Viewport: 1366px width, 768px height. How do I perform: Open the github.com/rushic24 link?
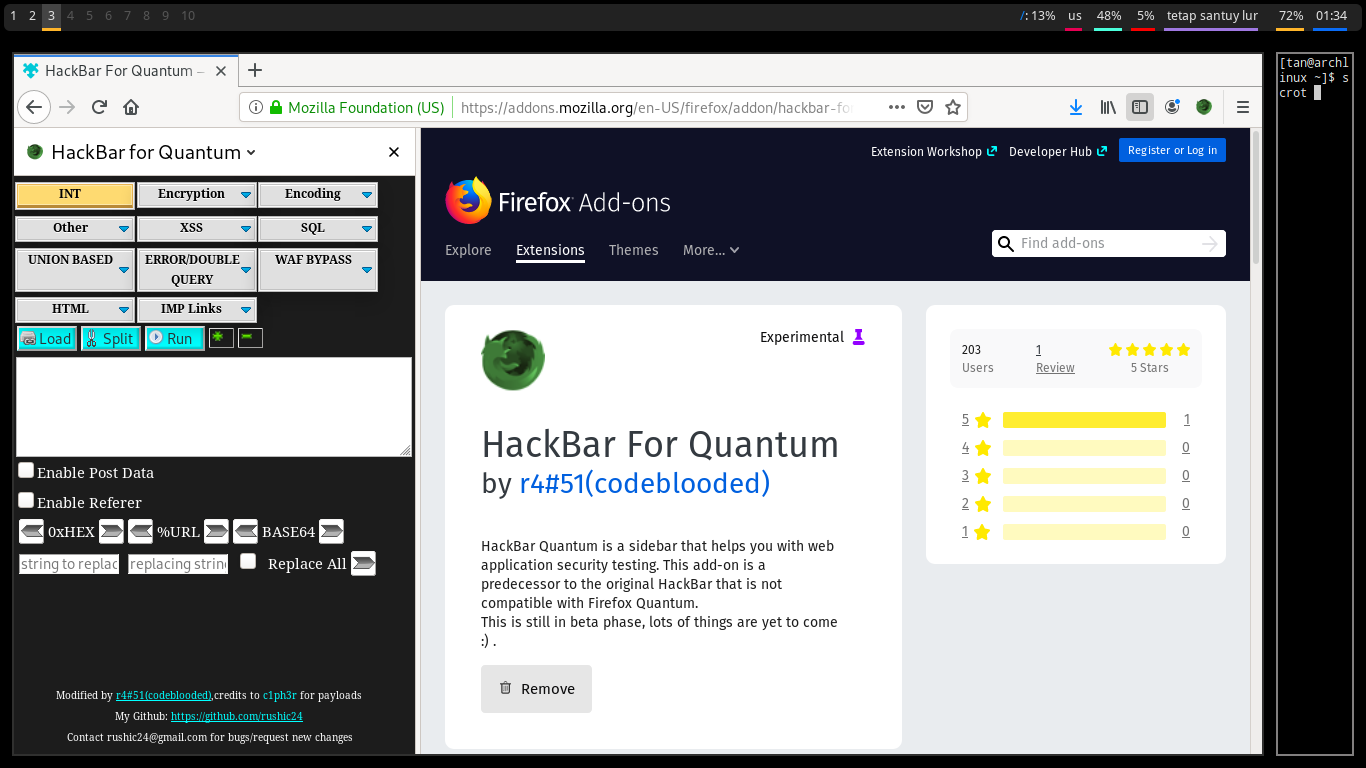pyautogui.click(x=237, y=716)
